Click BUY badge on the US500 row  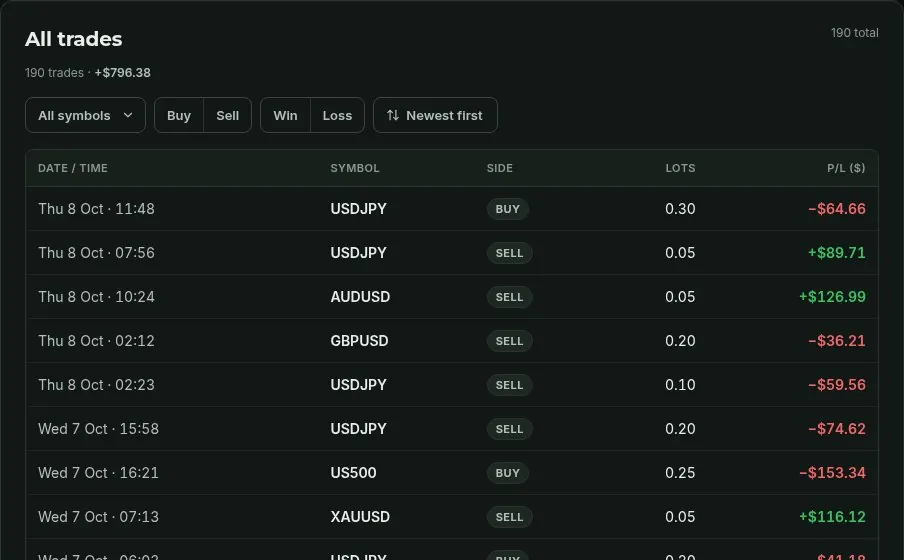(x=507, y=473)
